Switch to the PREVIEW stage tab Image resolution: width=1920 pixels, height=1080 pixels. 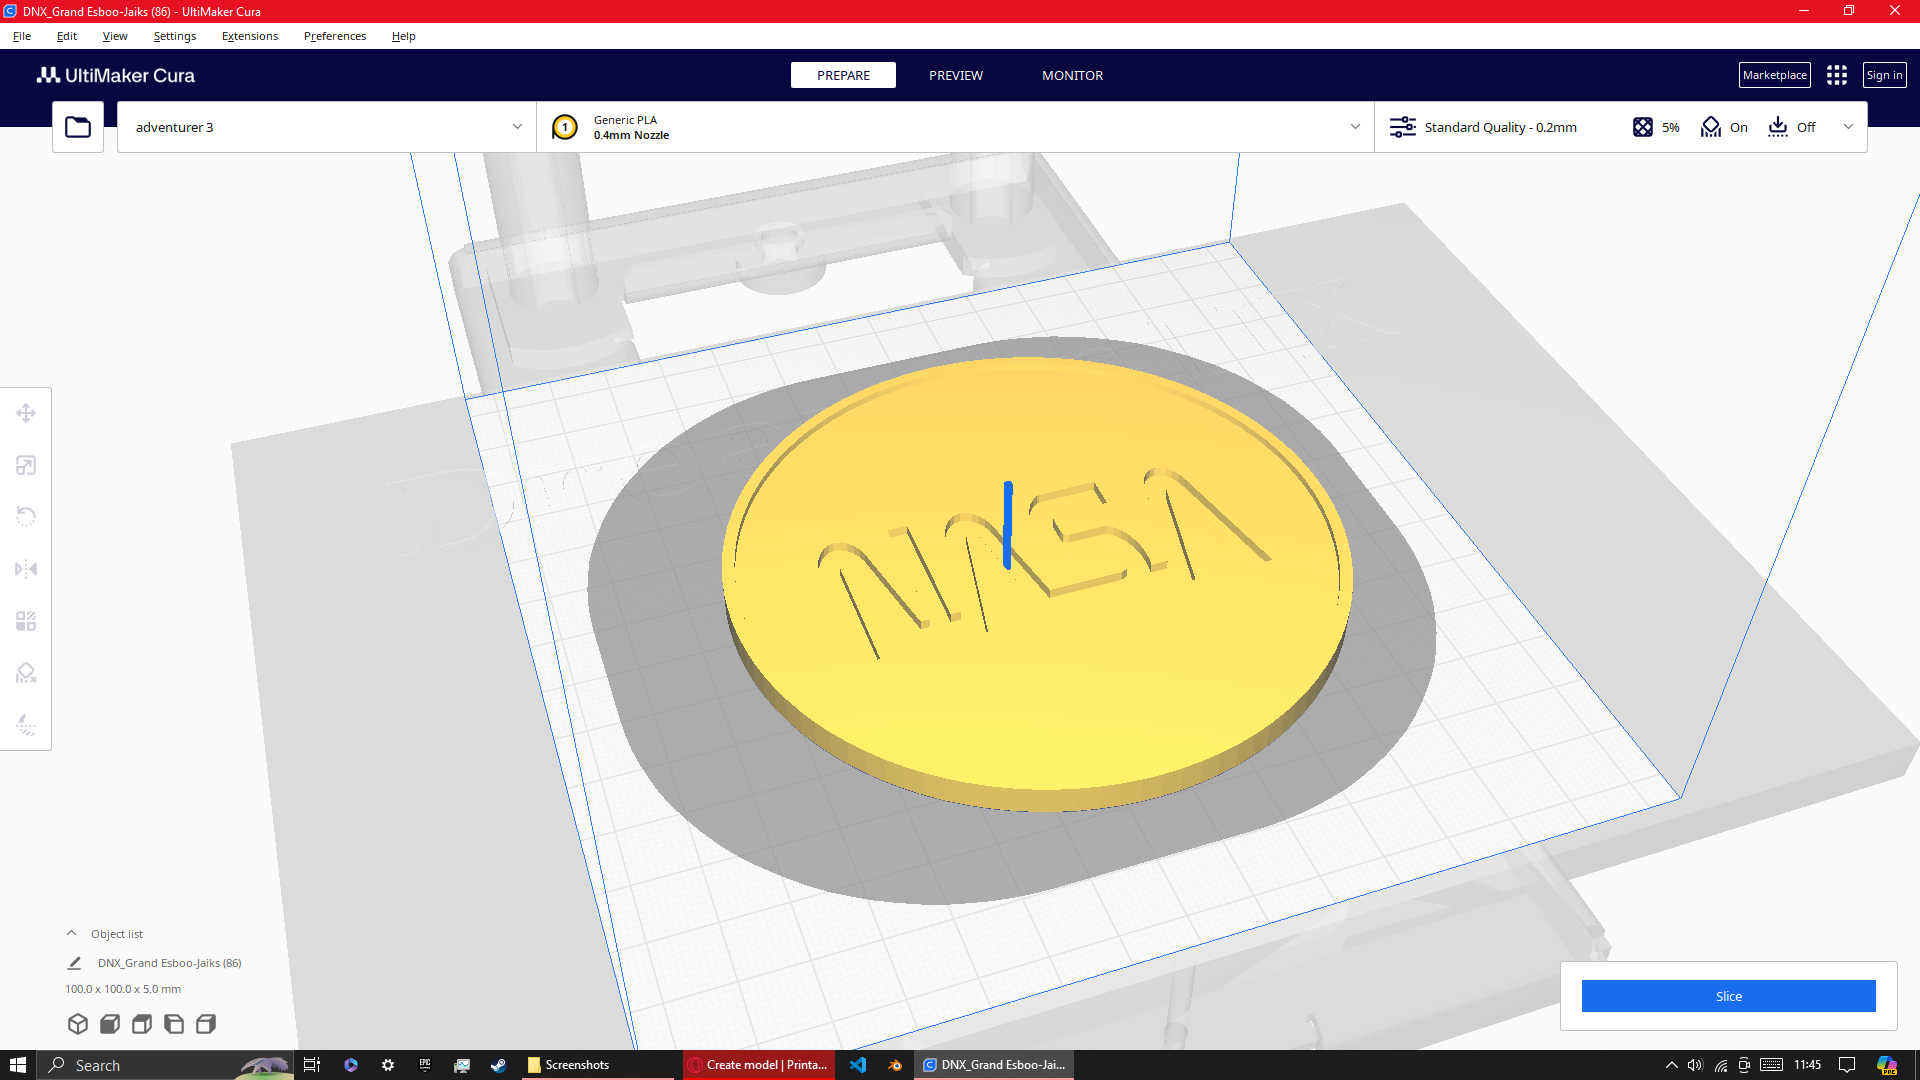click(956, 75)
